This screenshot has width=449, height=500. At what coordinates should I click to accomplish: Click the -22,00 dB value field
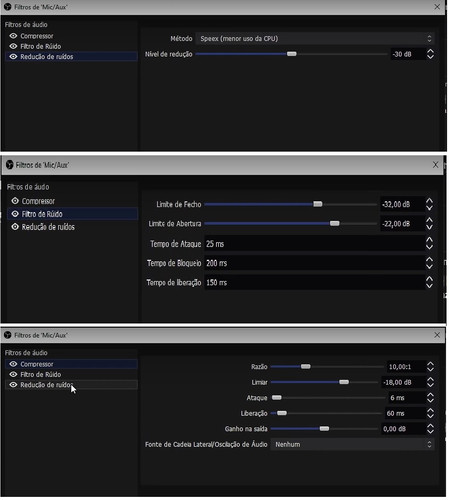(402, 223)
